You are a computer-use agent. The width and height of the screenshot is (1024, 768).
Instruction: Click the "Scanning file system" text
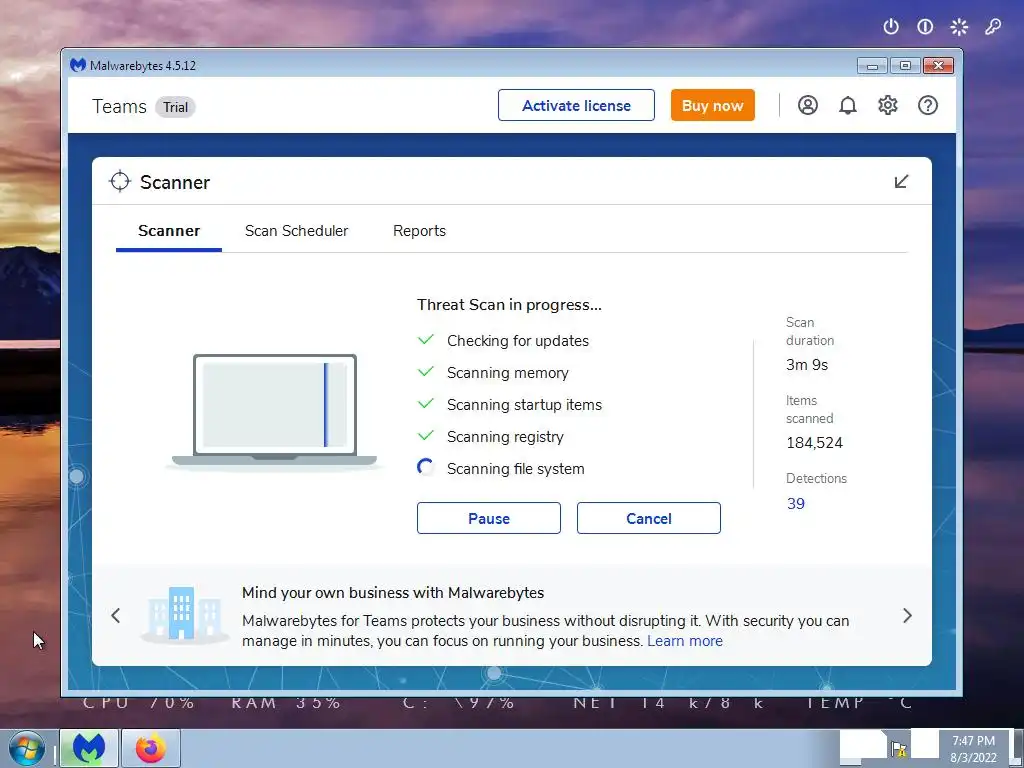(x=516, y=469)
